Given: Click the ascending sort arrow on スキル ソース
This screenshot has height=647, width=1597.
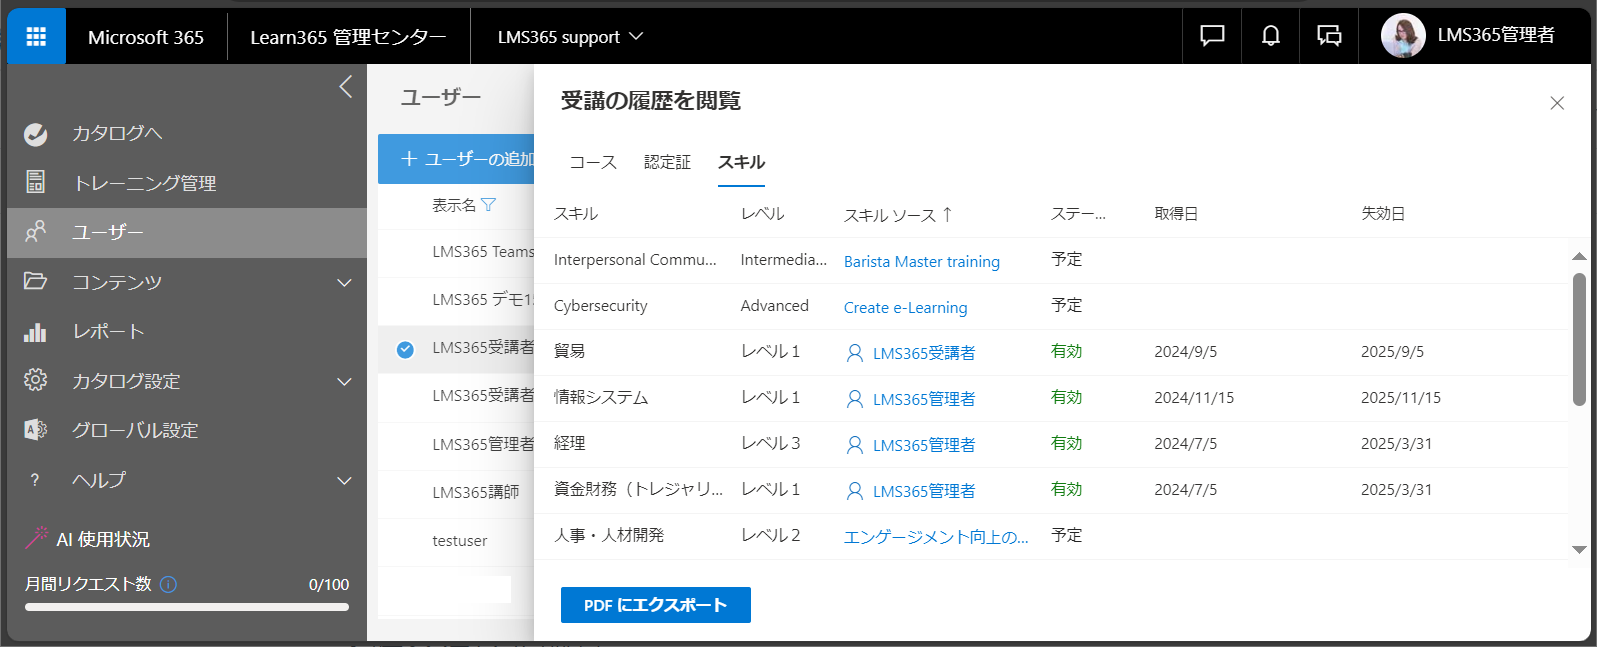Looking at the screenshot, I should 947,214.
